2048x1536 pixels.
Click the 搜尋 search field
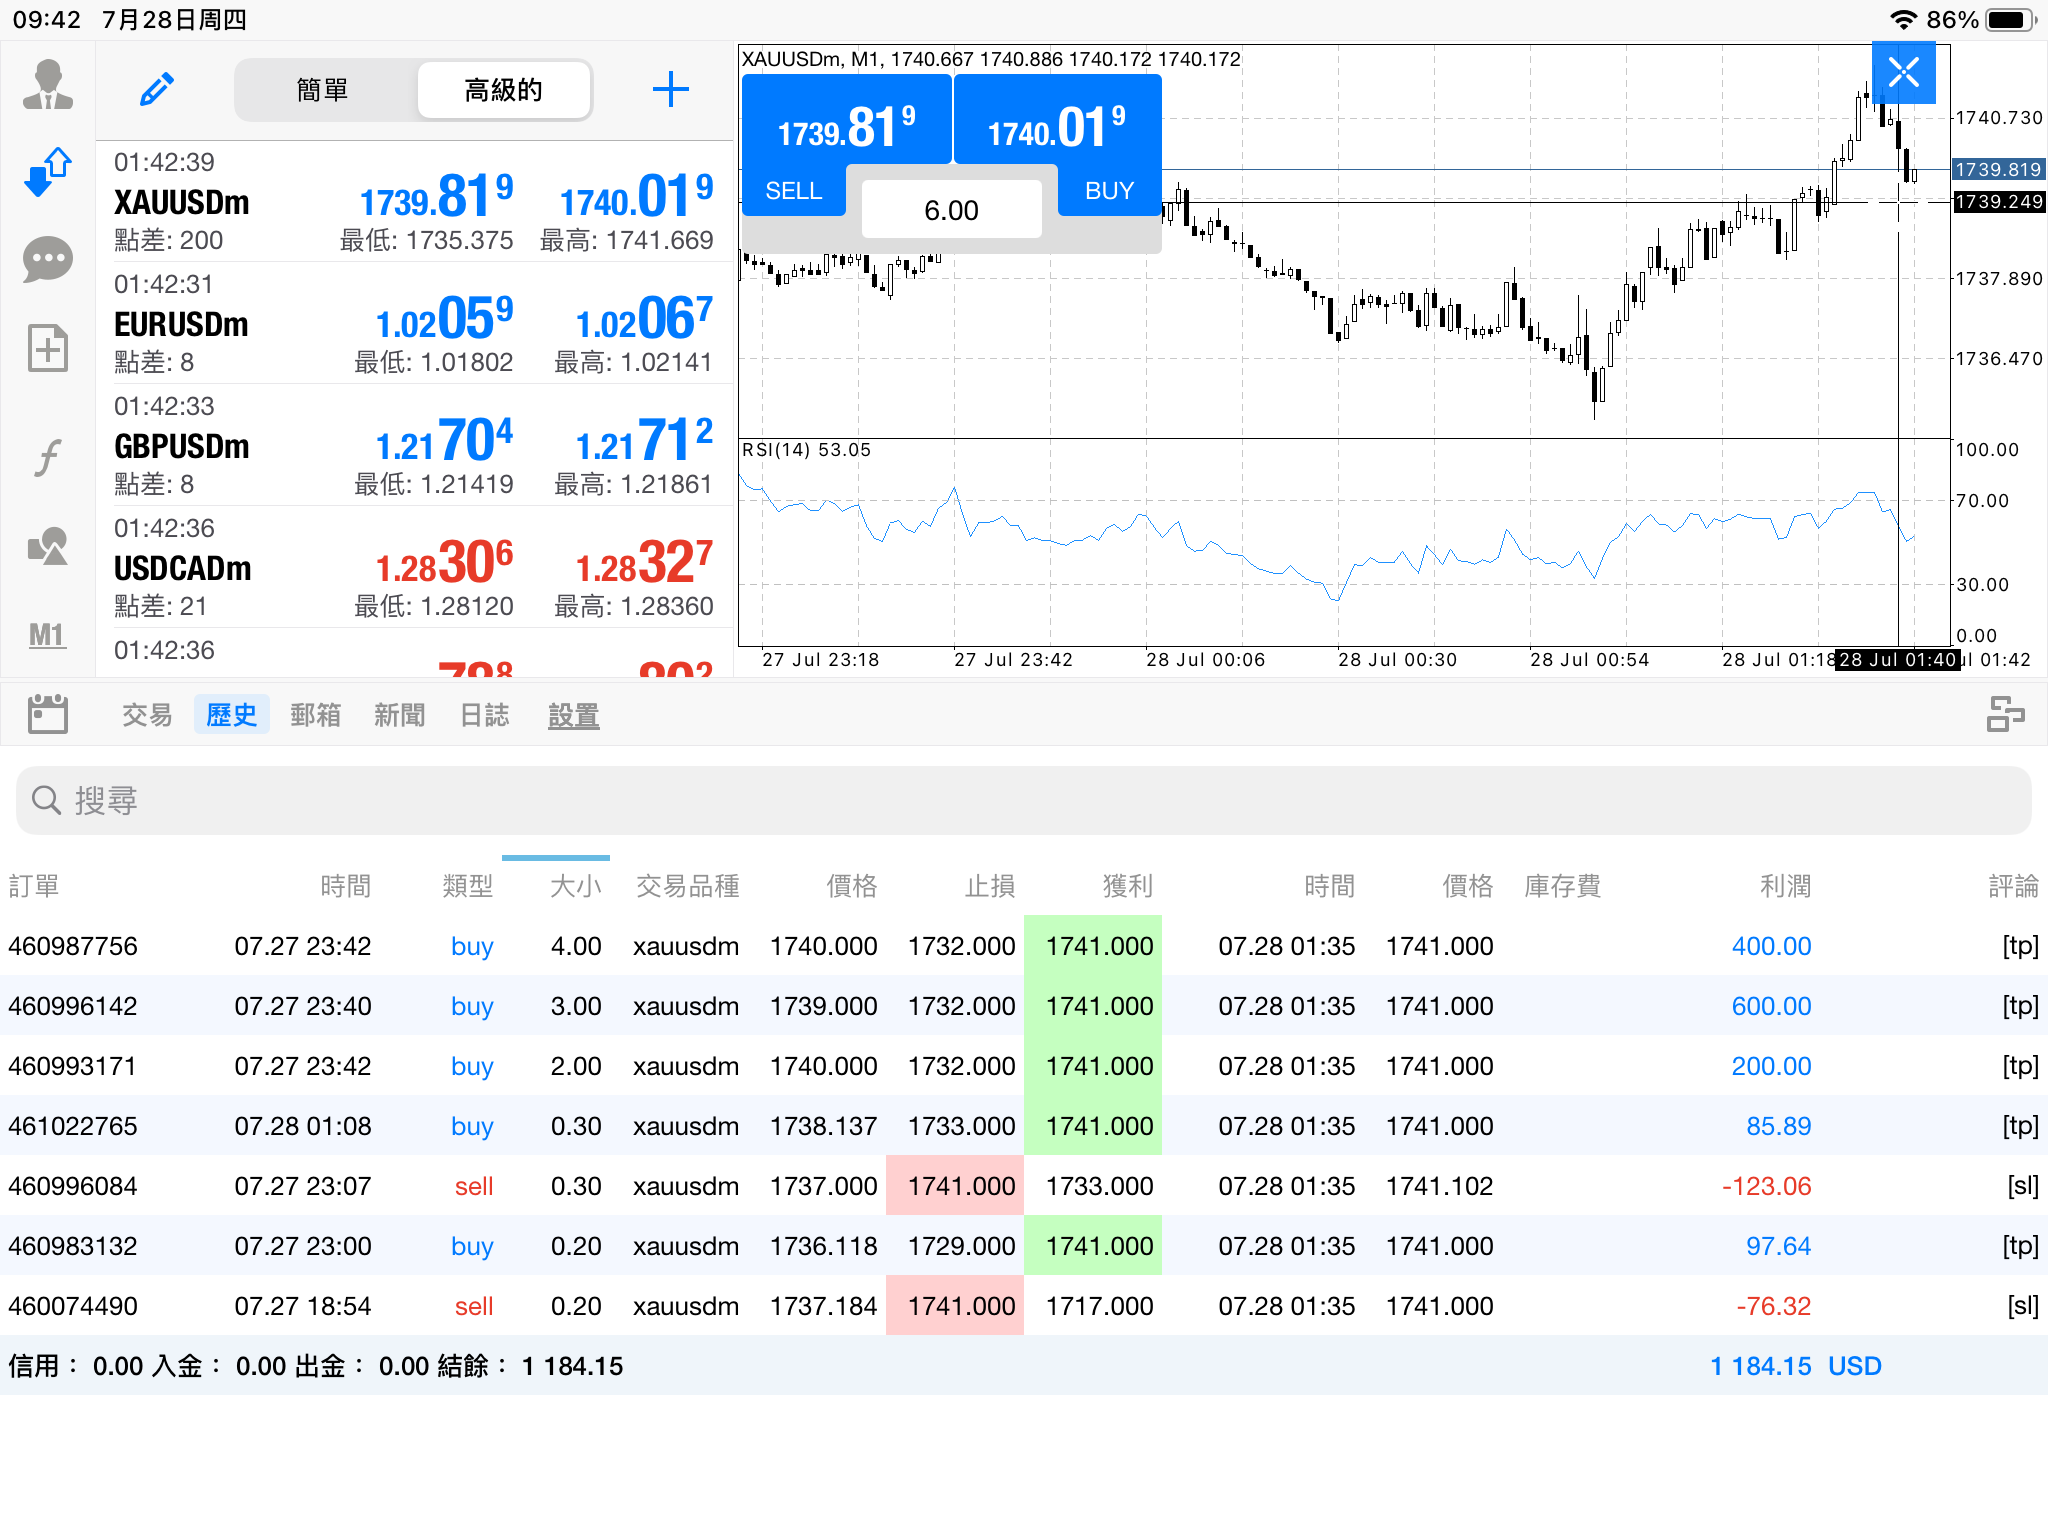[x=1024, y=800]
